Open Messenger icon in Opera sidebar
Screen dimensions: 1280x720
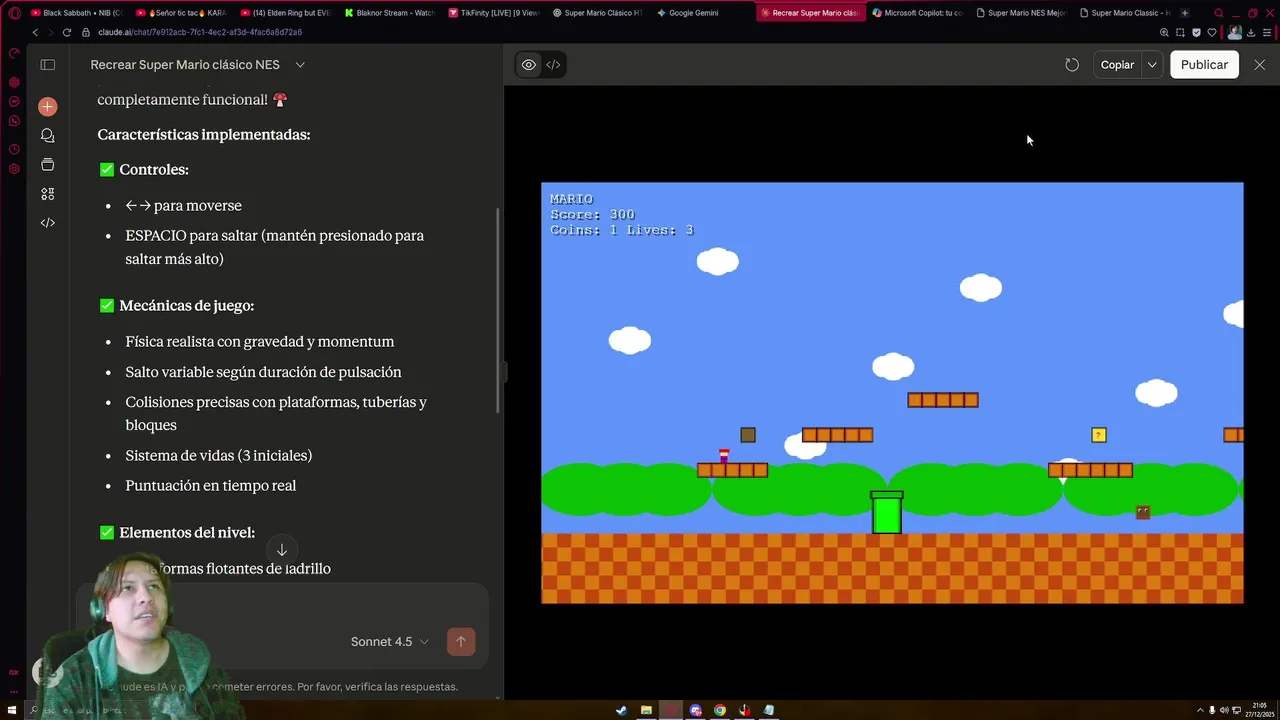point(14,102)
